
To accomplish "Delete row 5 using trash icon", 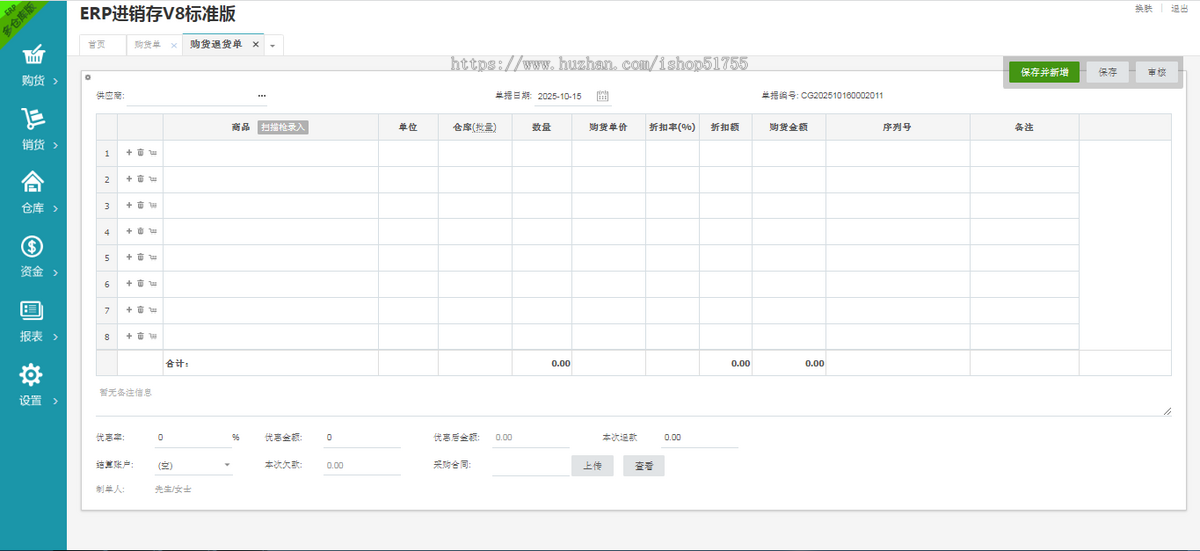I will pos(140,258).
